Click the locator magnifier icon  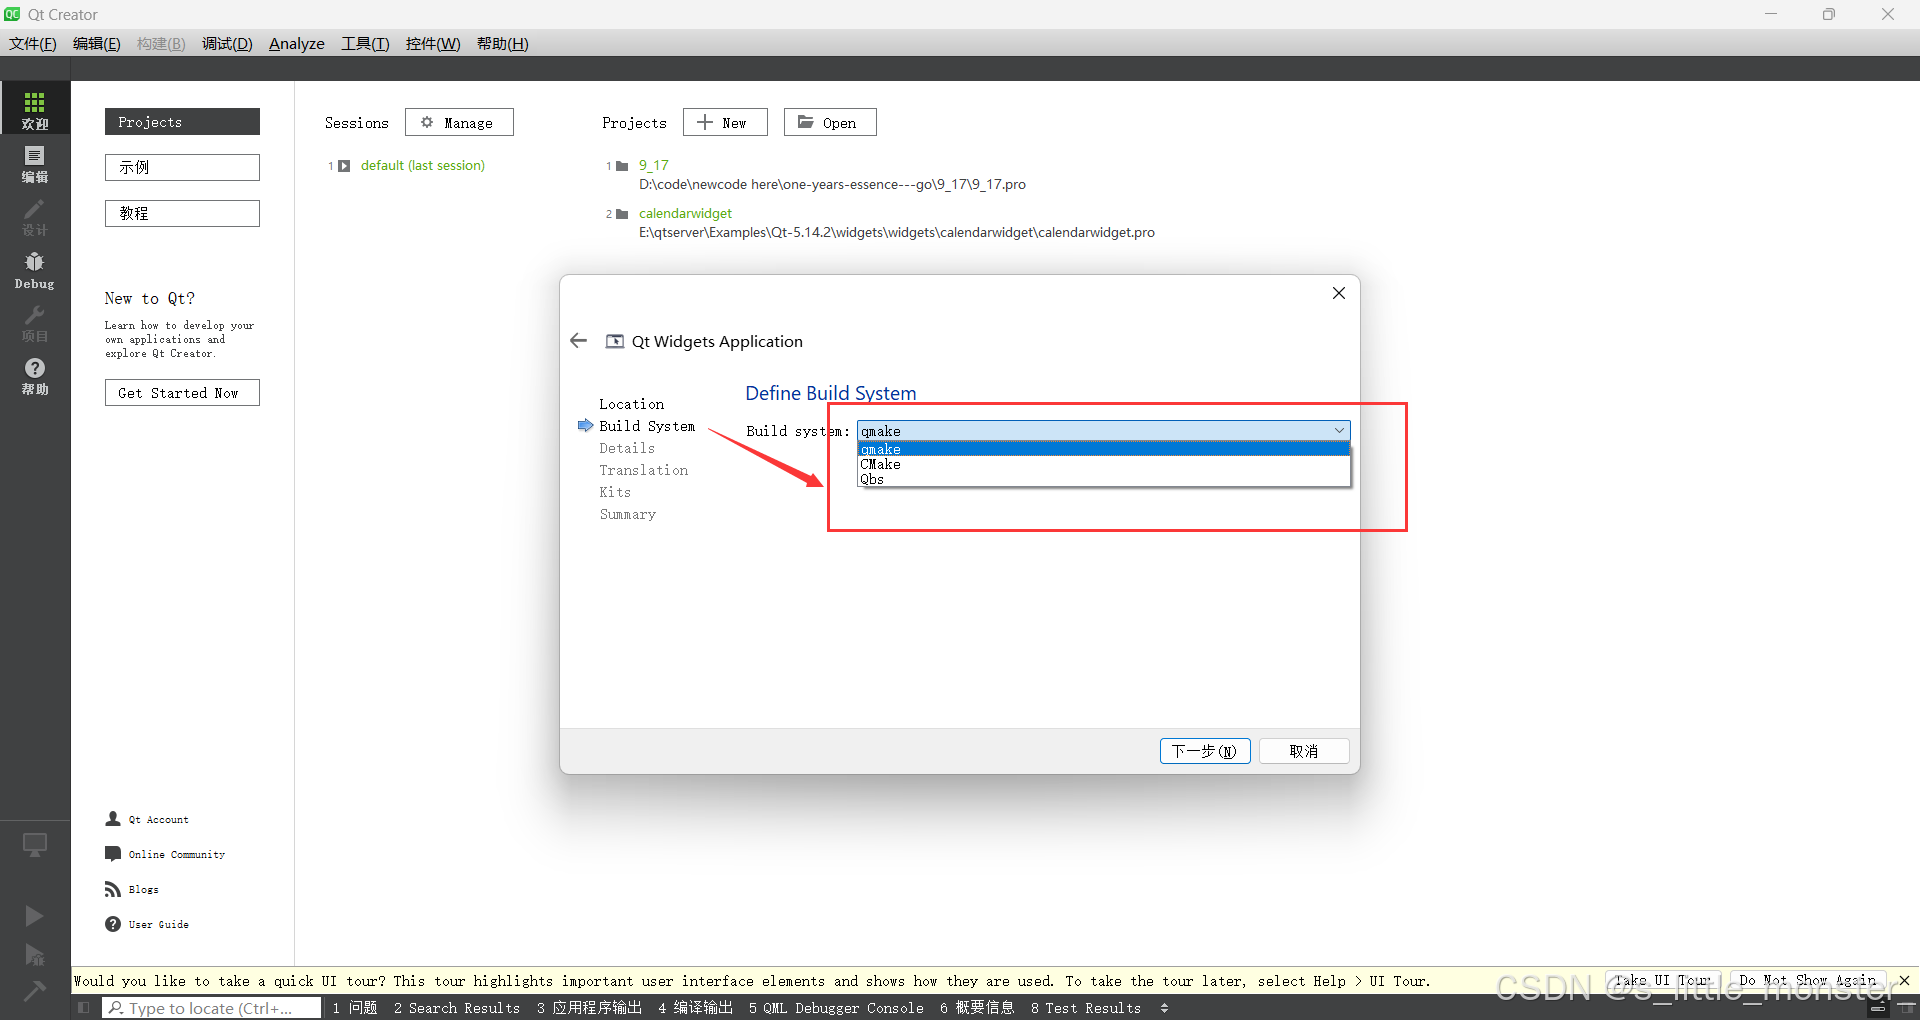pyautogui.click(x=116, y=1008)
